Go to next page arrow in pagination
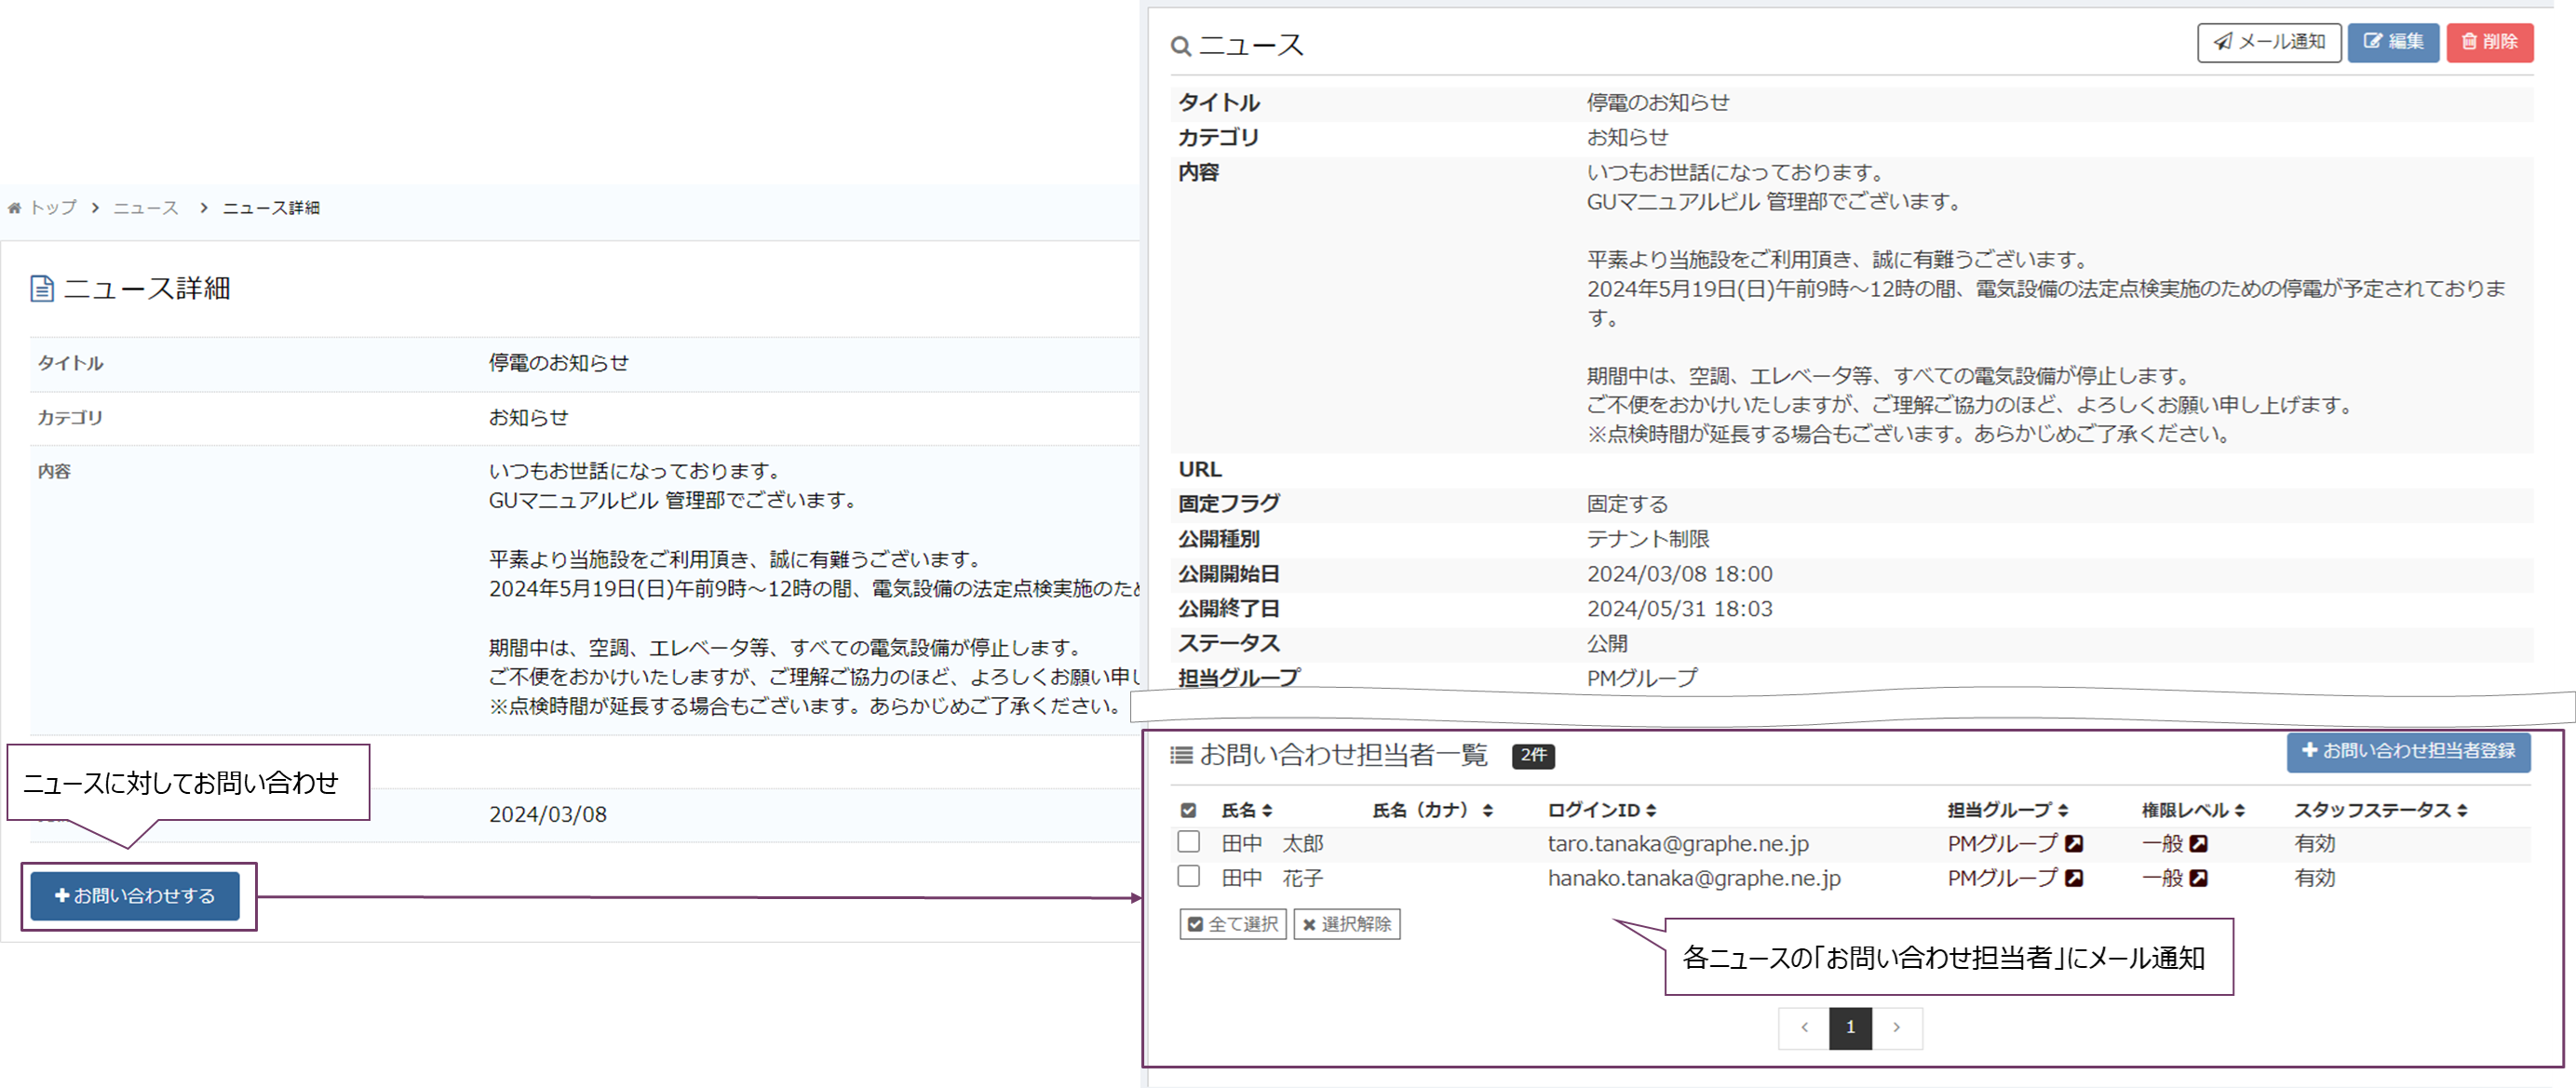 coord(1896,1027)
